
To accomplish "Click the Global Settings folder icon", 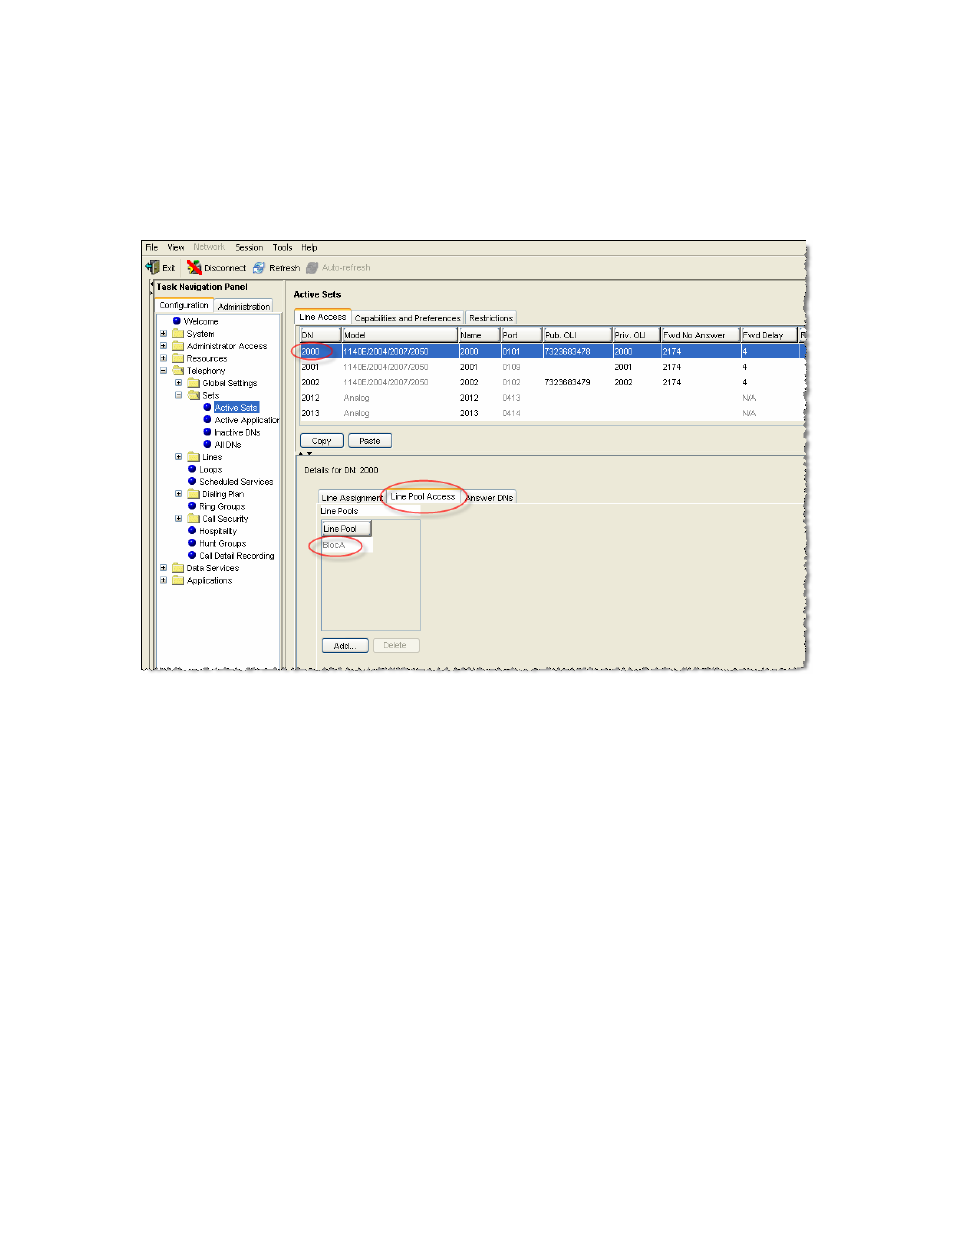I will click(194, 383).
